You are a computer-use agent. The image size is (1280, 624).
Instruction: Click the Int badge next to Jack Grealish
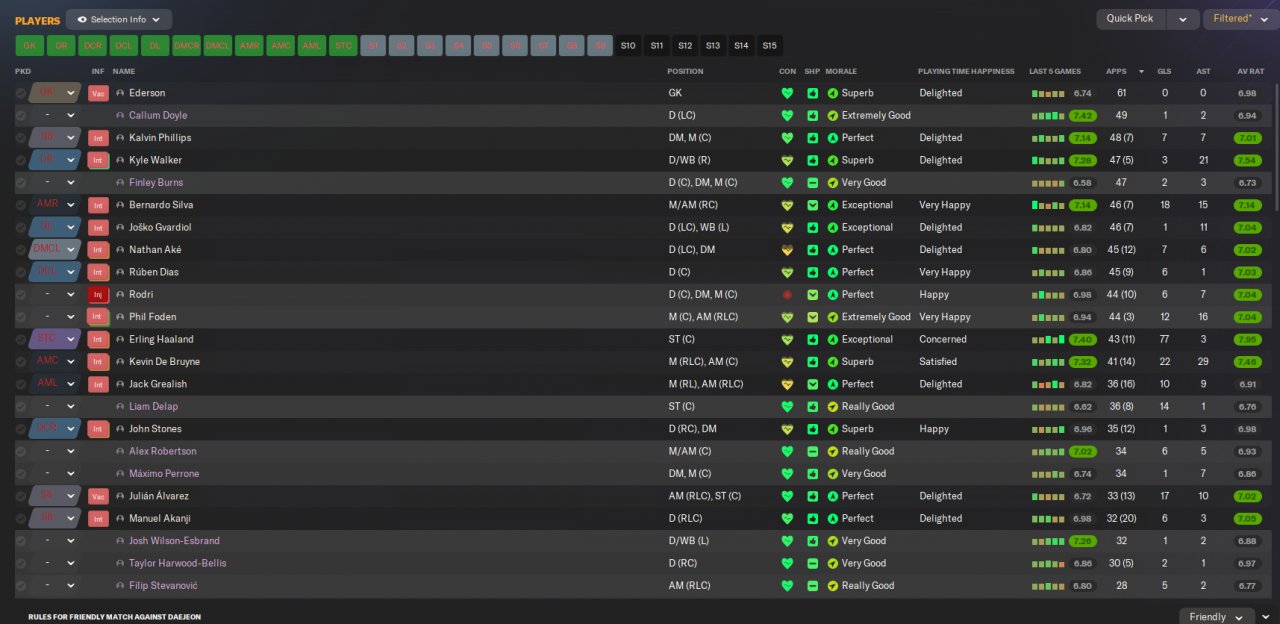(98, 384)
